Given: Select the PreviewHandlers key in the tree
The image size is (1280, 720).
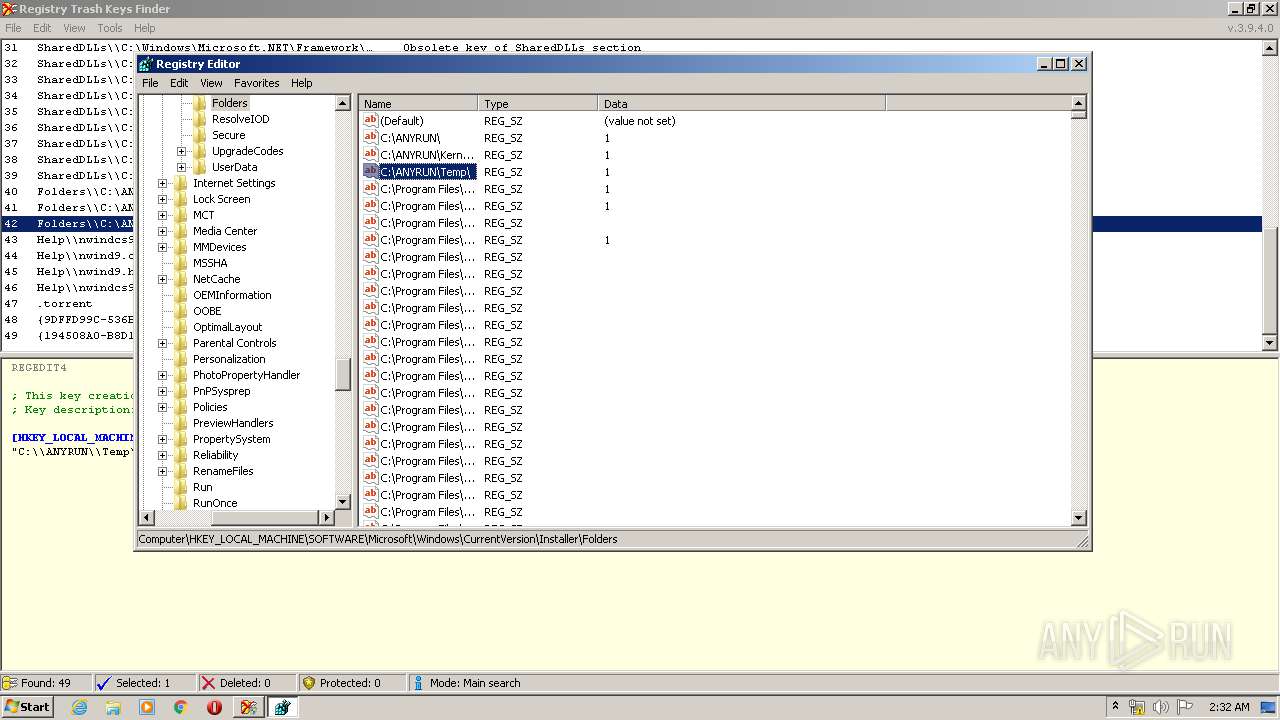Looking at the screenshot, I should click(x=233, y=423).
